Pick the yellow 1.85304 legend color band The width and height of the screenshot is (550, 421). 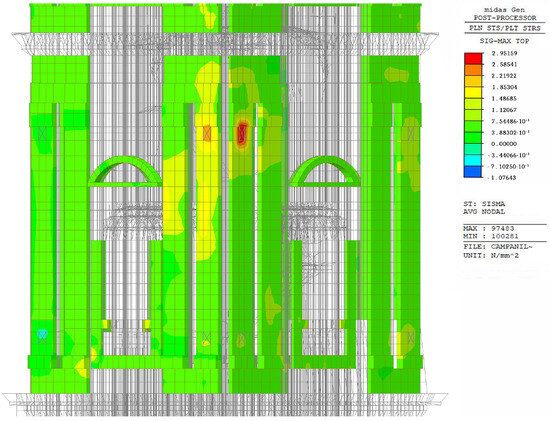tap(473, 93)
